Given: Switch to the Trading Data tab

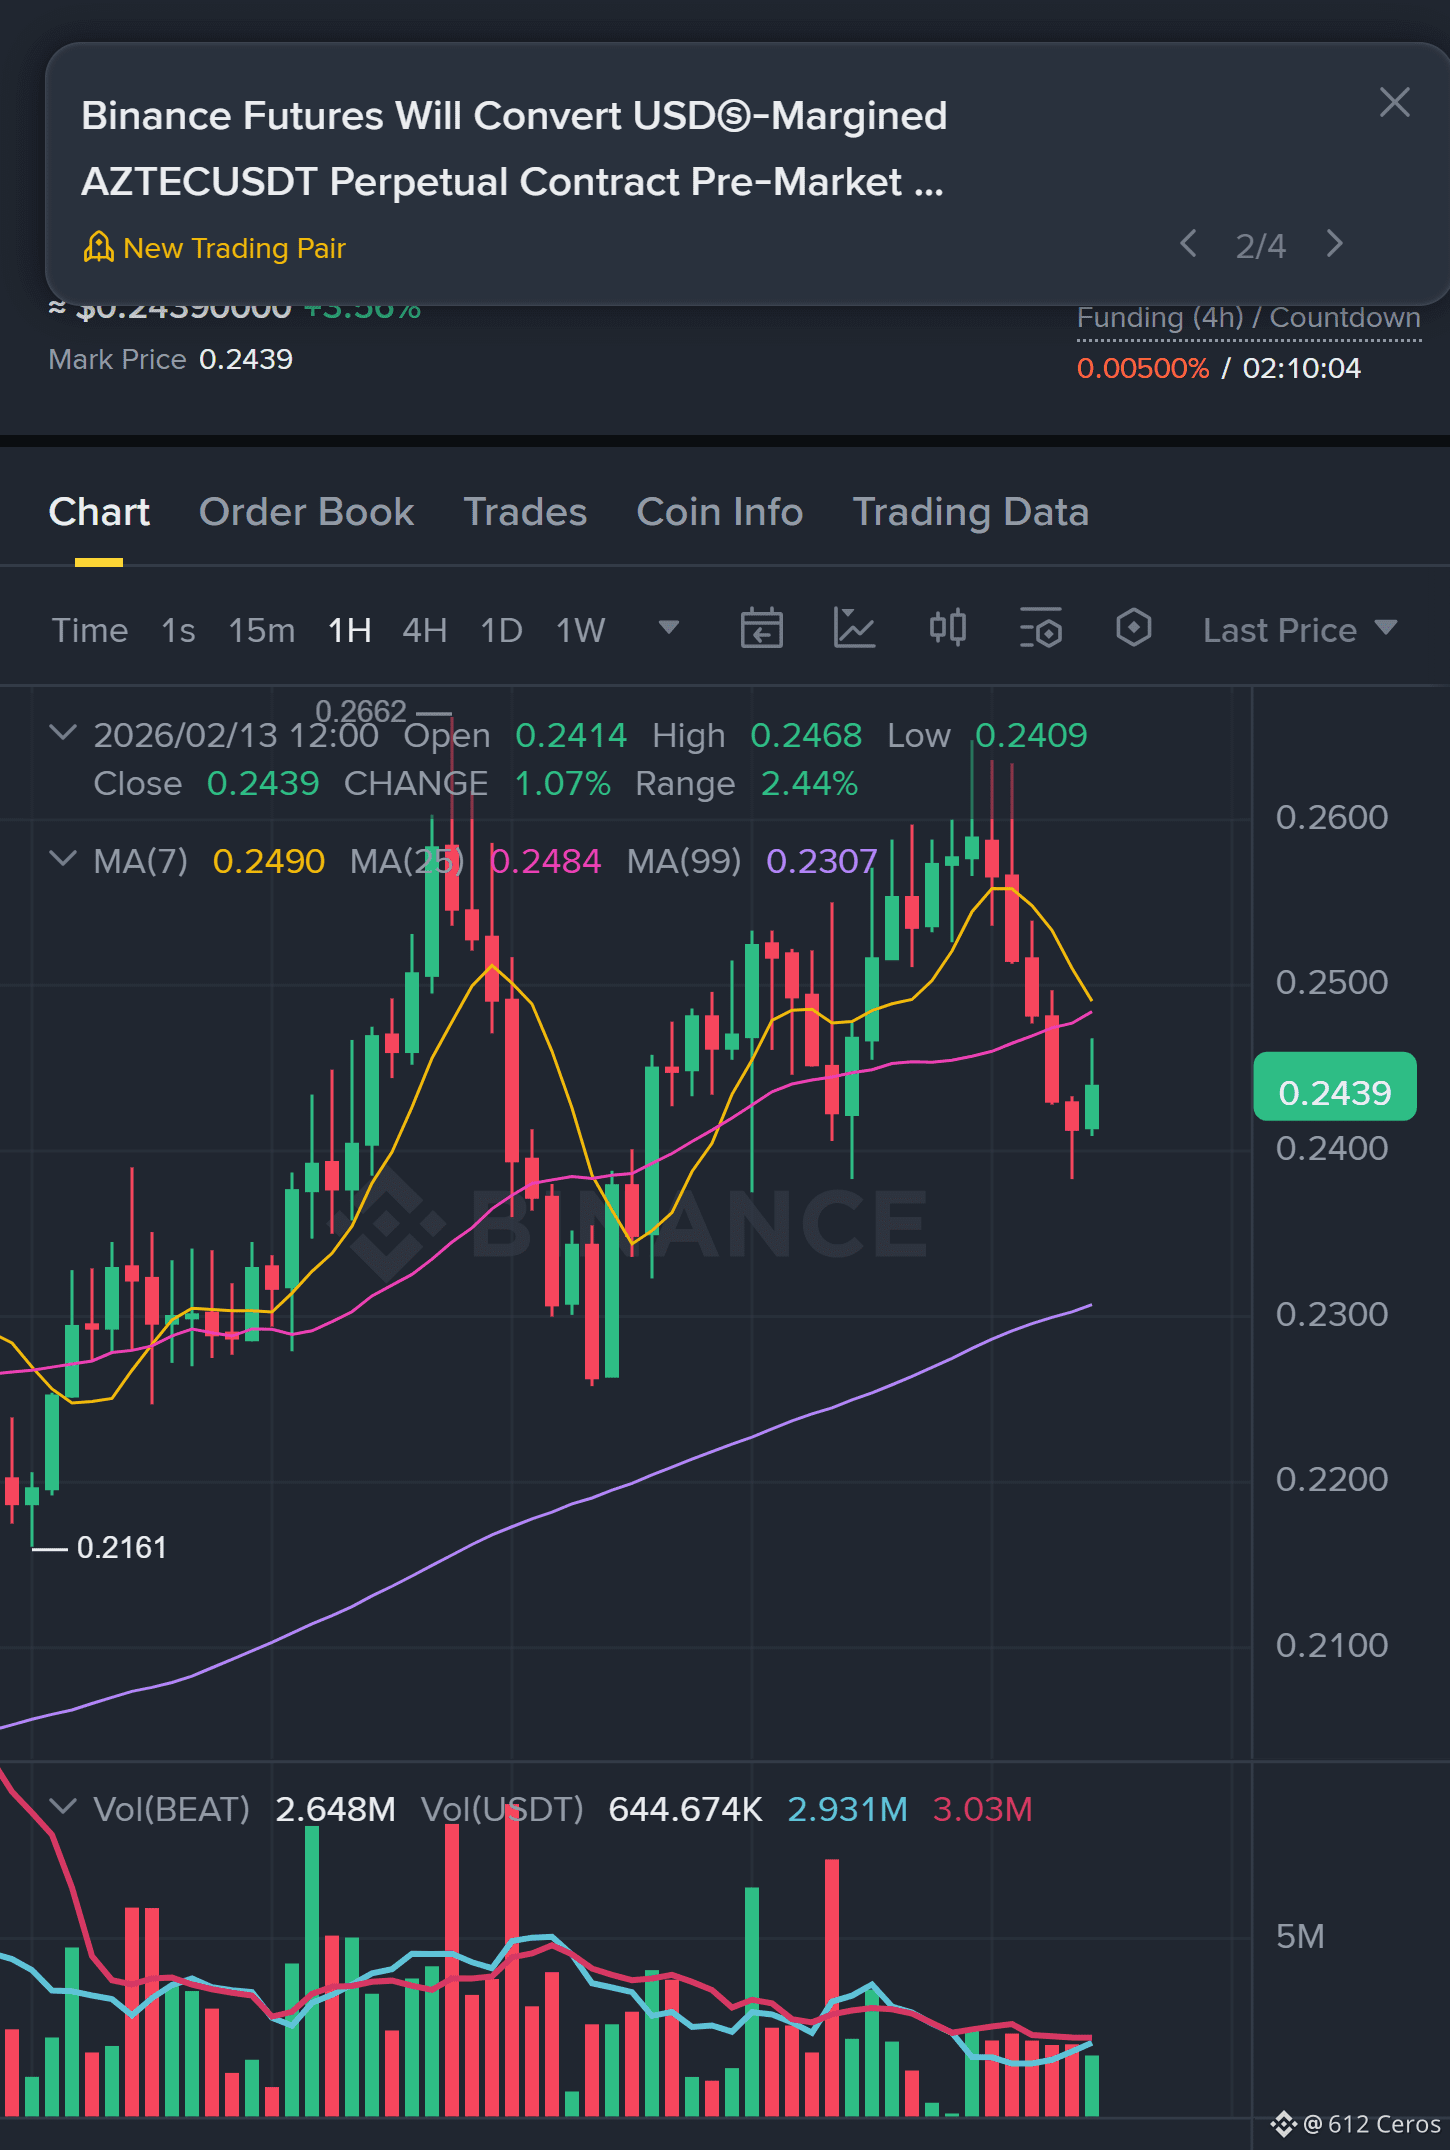Looking at the screenshot, I should pyautogui.click(x=970, y=512).
